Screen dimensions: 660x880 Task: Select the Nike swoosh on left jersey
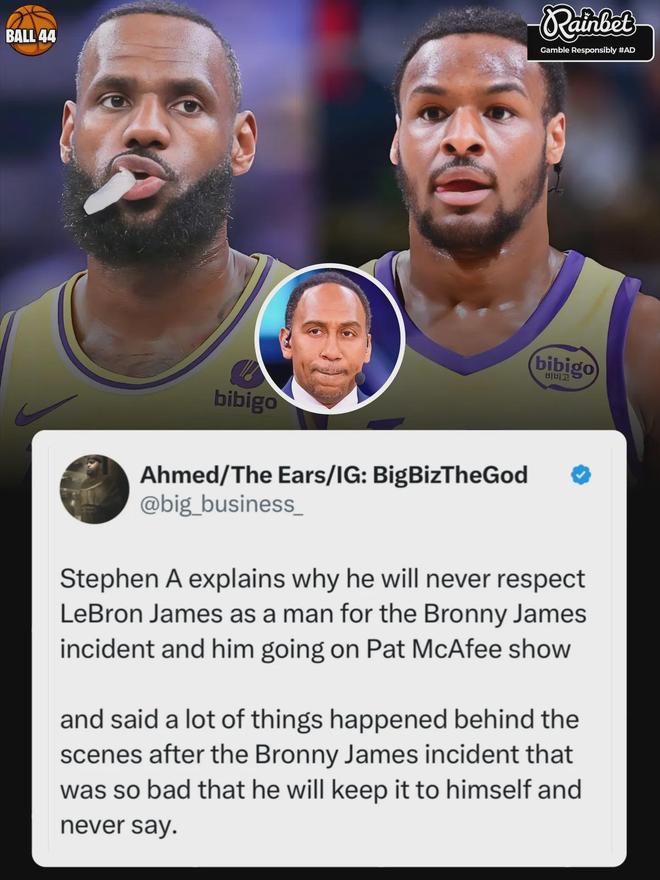44,411
